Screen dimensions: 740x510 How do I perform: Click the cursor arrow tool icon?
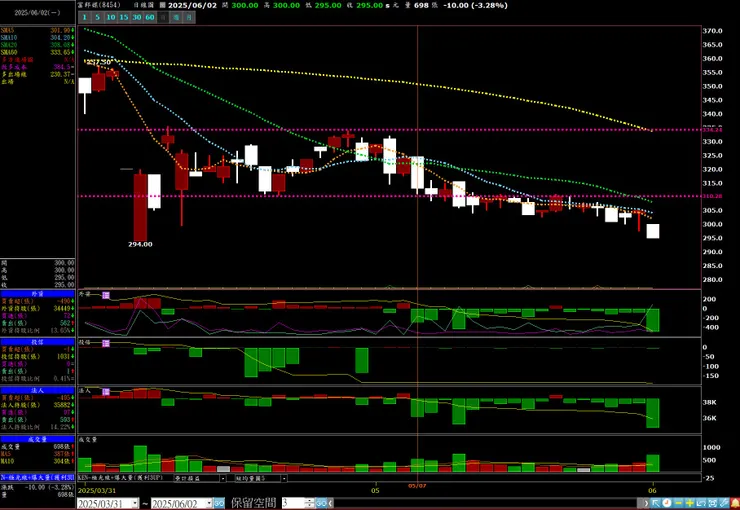[x=656, y=503]
